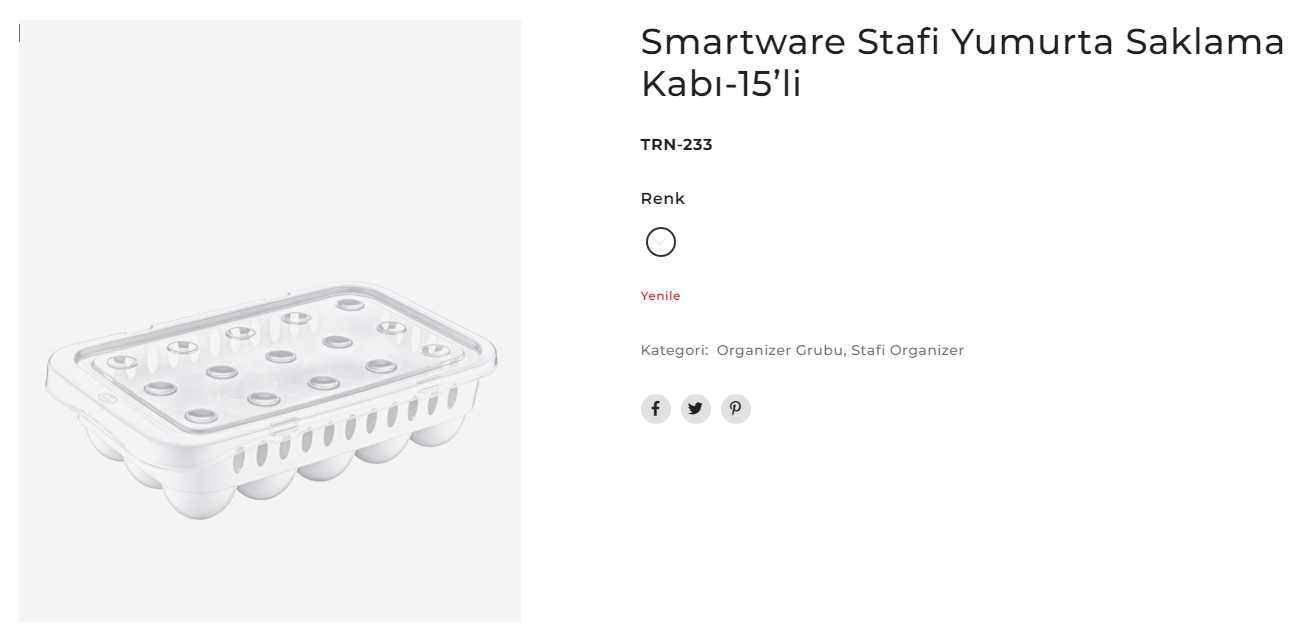Click the red Yenile reset link
The width and height of the screenshot is (1295, 640).
click(660, 296)
